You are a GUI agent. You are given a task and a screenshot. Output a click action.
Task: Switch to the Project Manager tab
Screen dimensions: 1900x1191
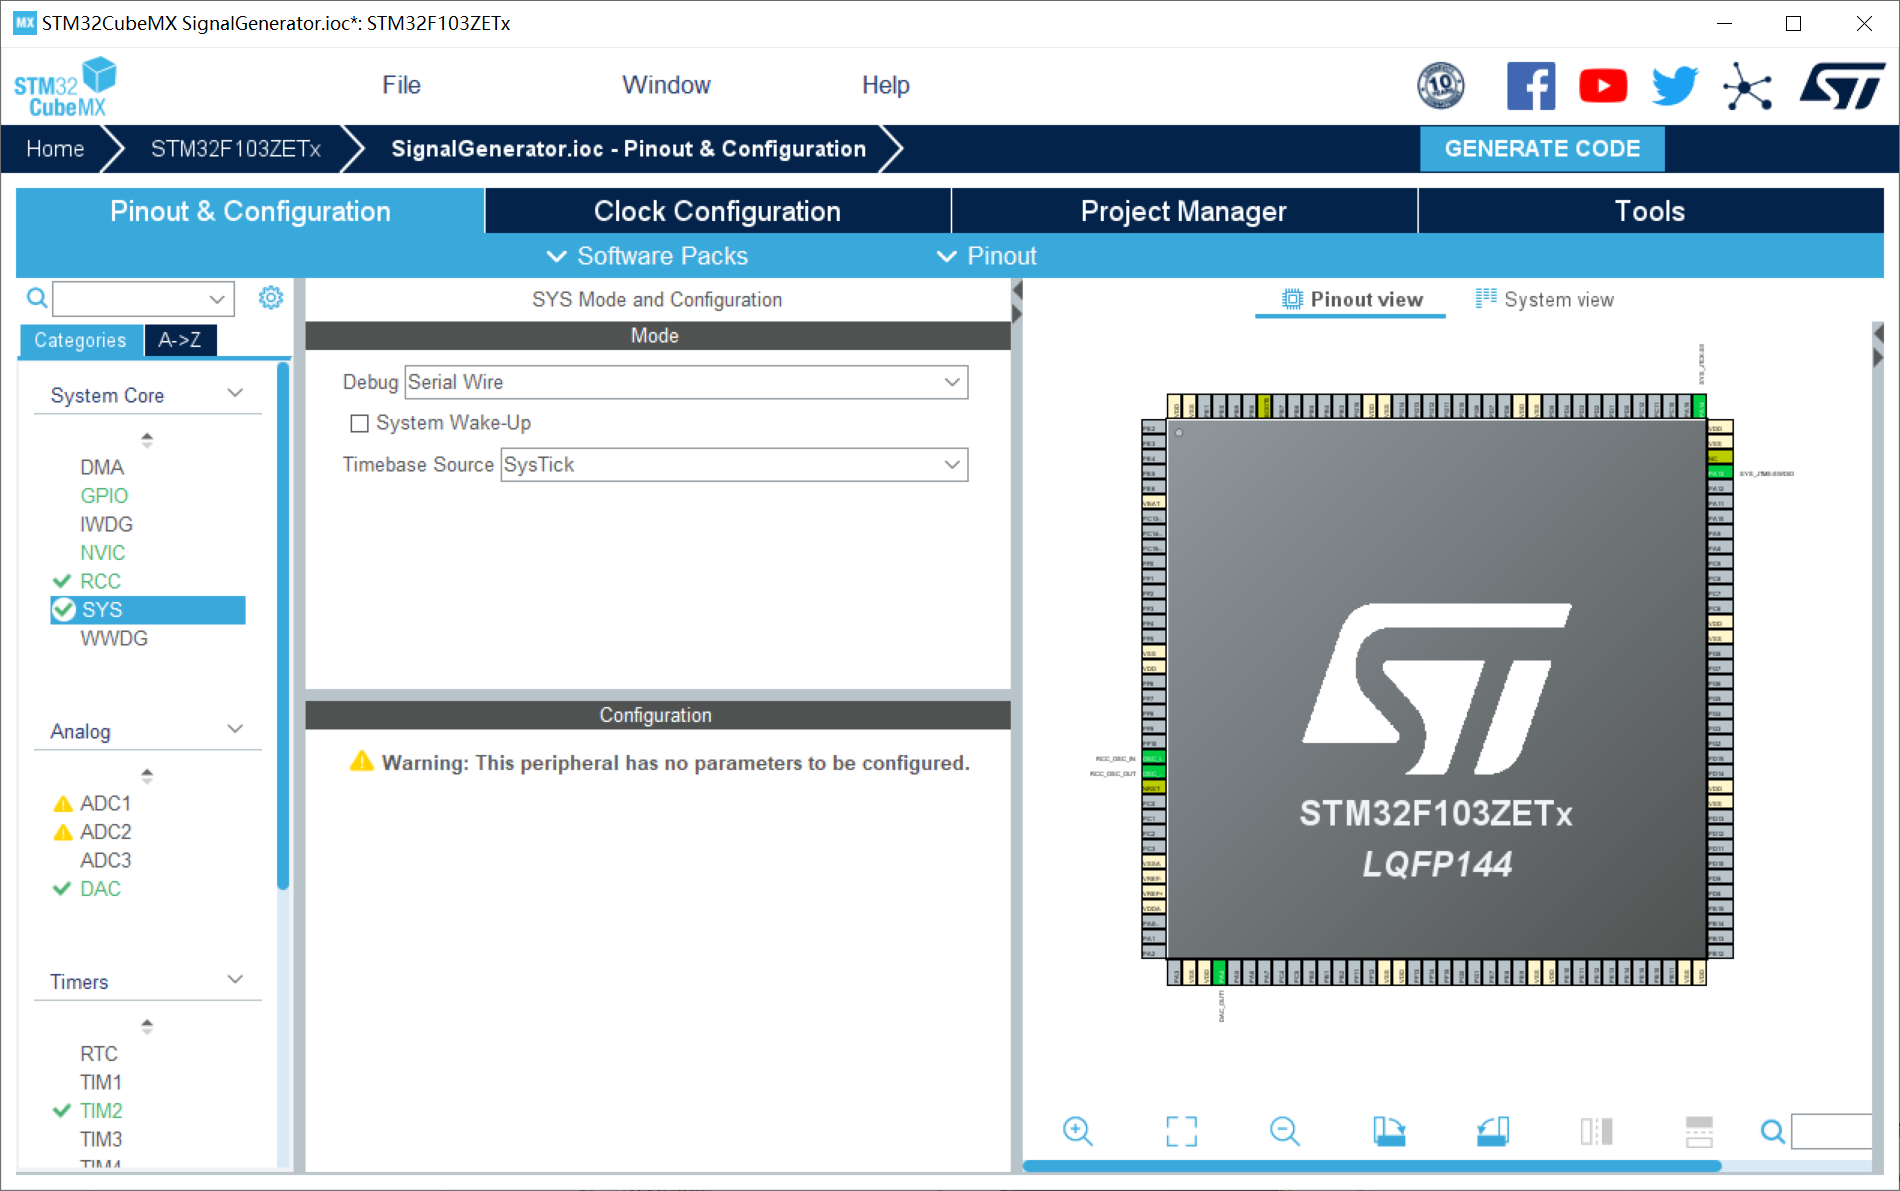point(1183,211)
